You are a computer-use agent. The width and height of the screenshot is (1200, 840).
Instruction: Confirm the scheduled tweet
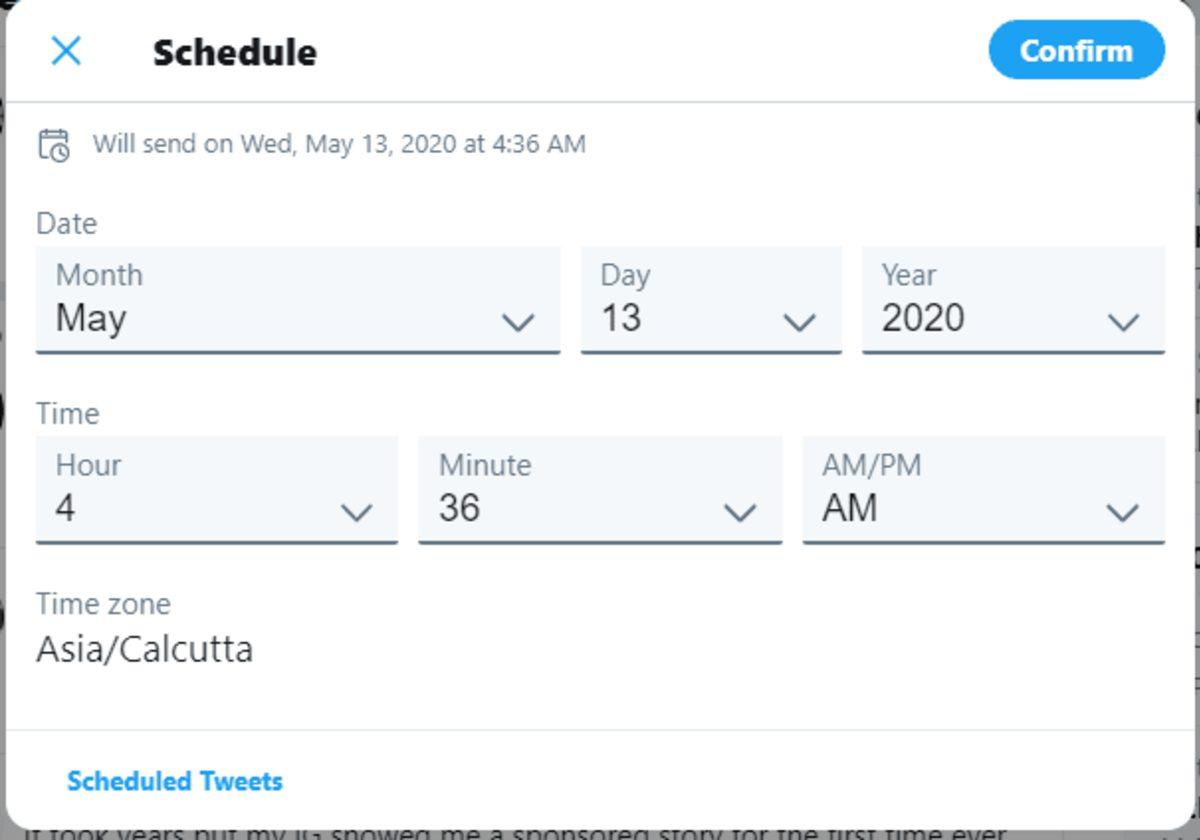point(1075,51)
